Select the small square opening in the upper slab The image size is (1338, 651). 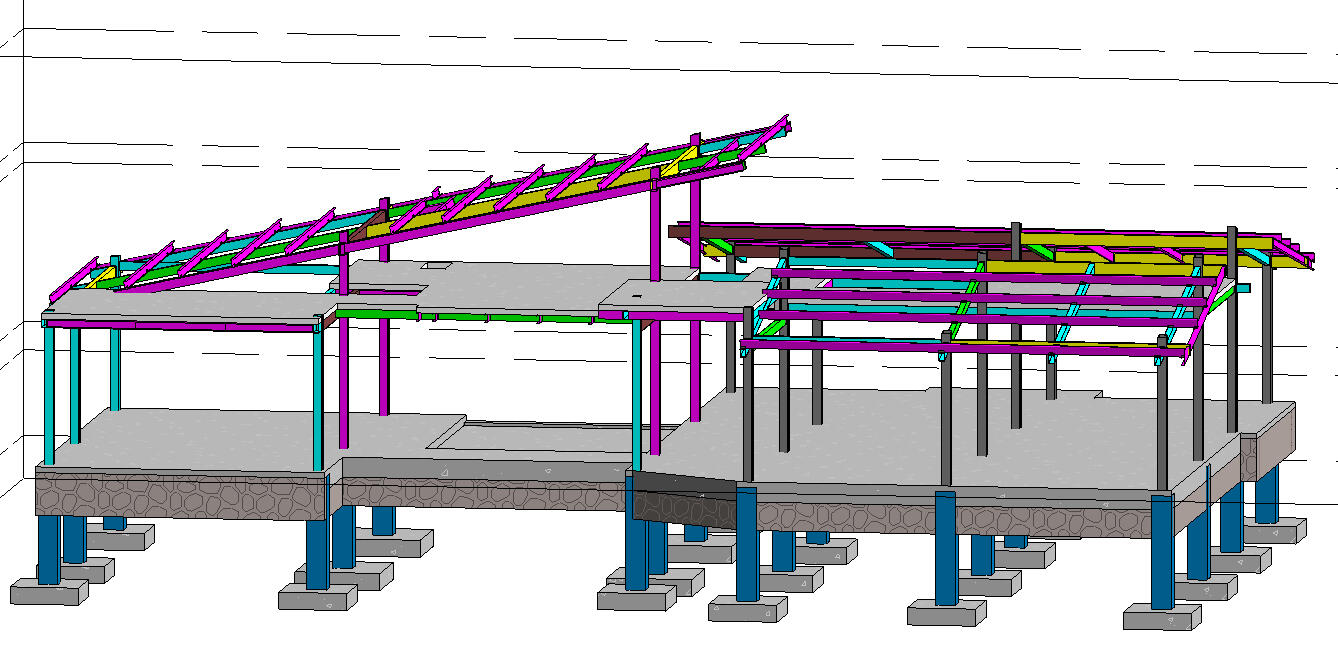click(437, 266)
